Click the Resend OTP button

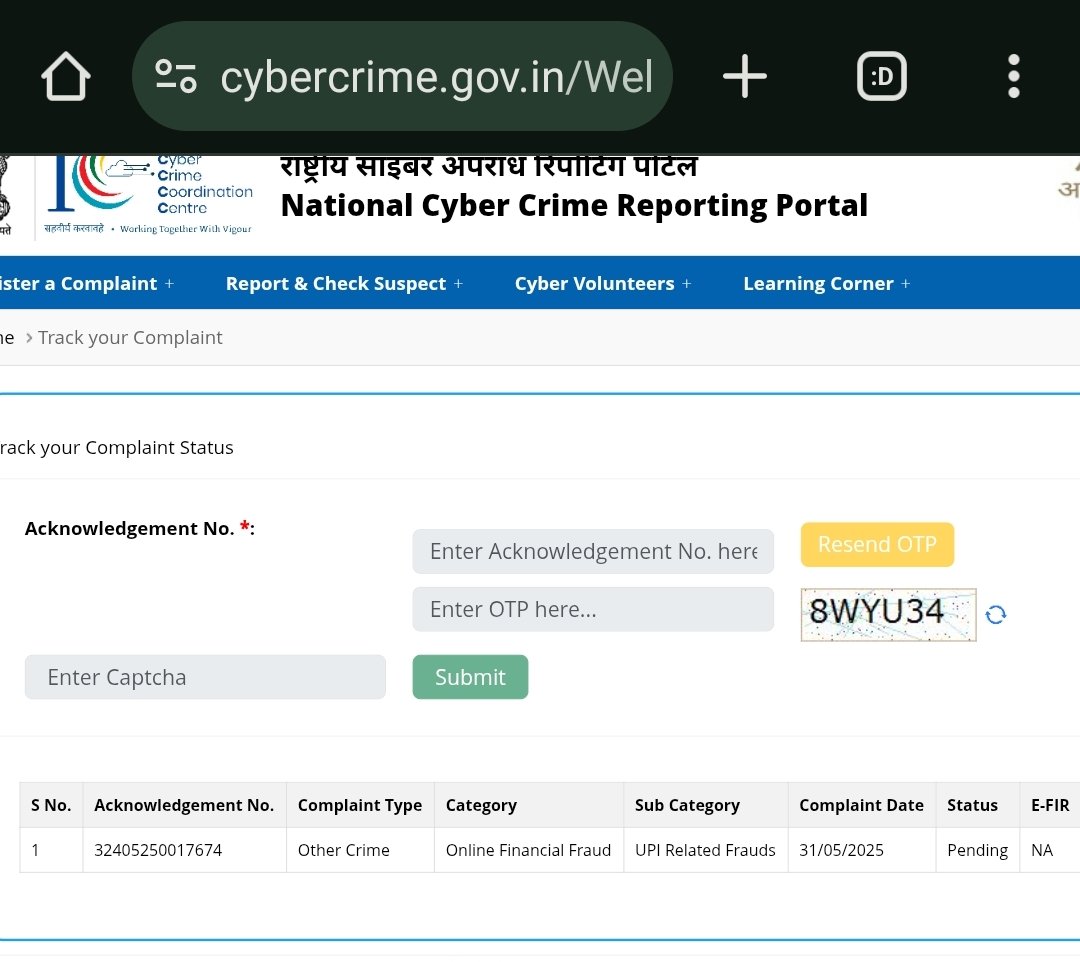877,545
